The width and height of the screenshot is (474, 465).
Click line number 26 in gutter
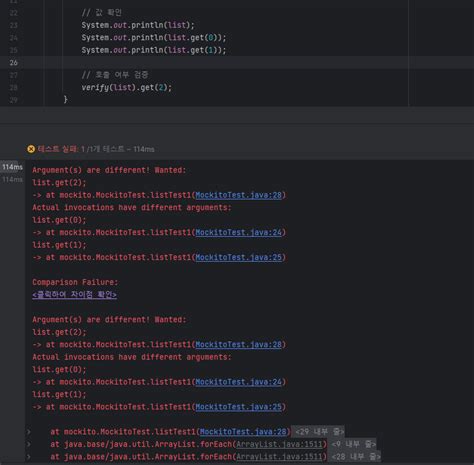point(14,63)
